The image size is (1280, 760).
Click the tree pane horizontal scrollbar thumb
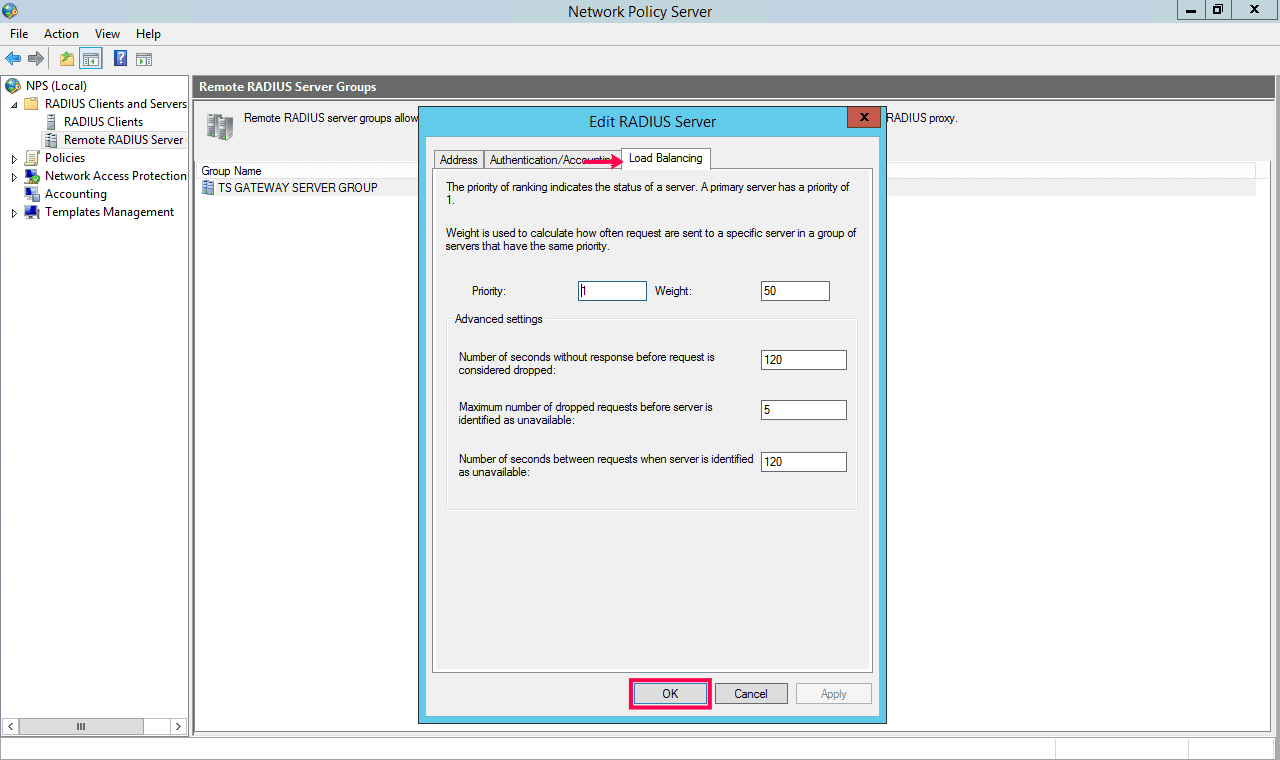coord(81,726)
